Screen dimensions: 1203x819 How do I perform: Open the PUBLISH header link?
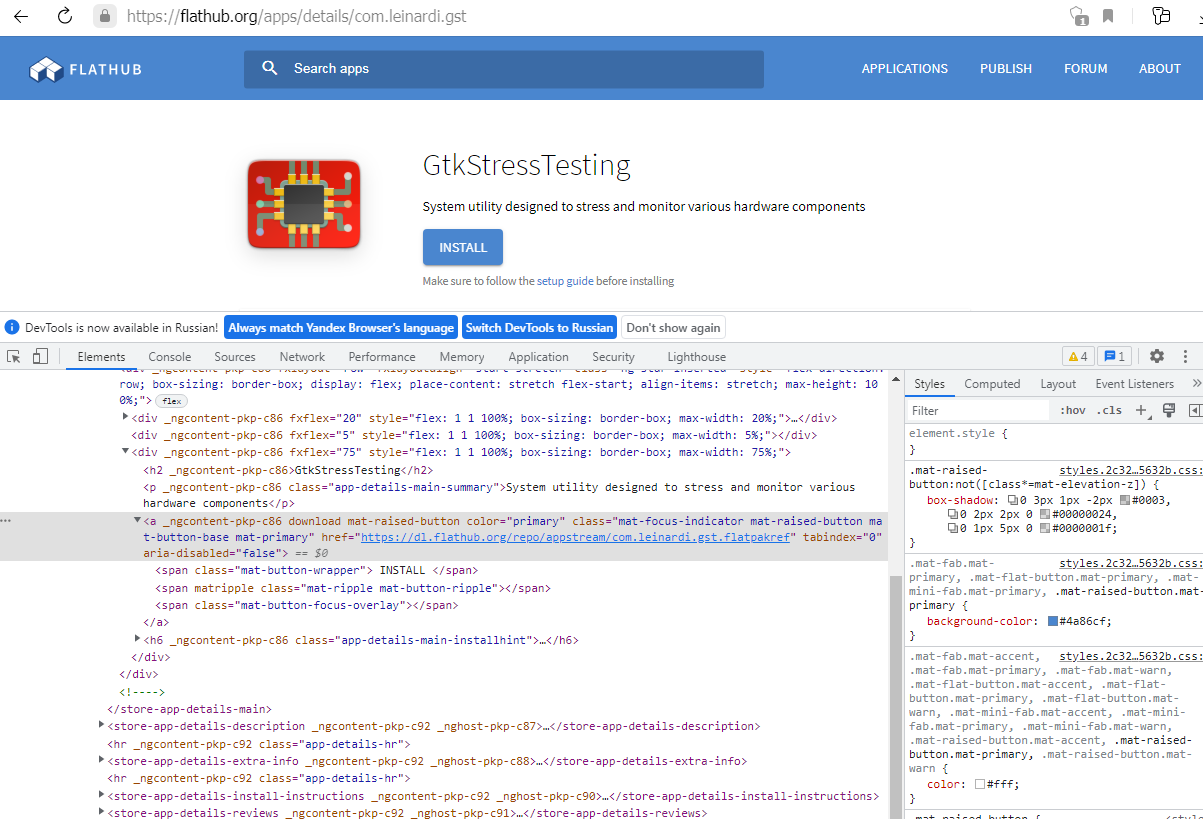click(x=1006, y=69)
